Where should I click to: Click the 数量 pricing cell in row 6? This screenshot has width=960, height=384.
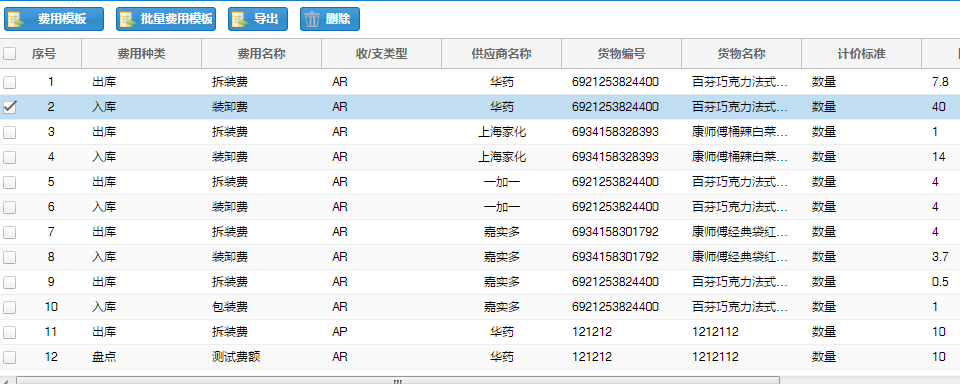[824, 207]
